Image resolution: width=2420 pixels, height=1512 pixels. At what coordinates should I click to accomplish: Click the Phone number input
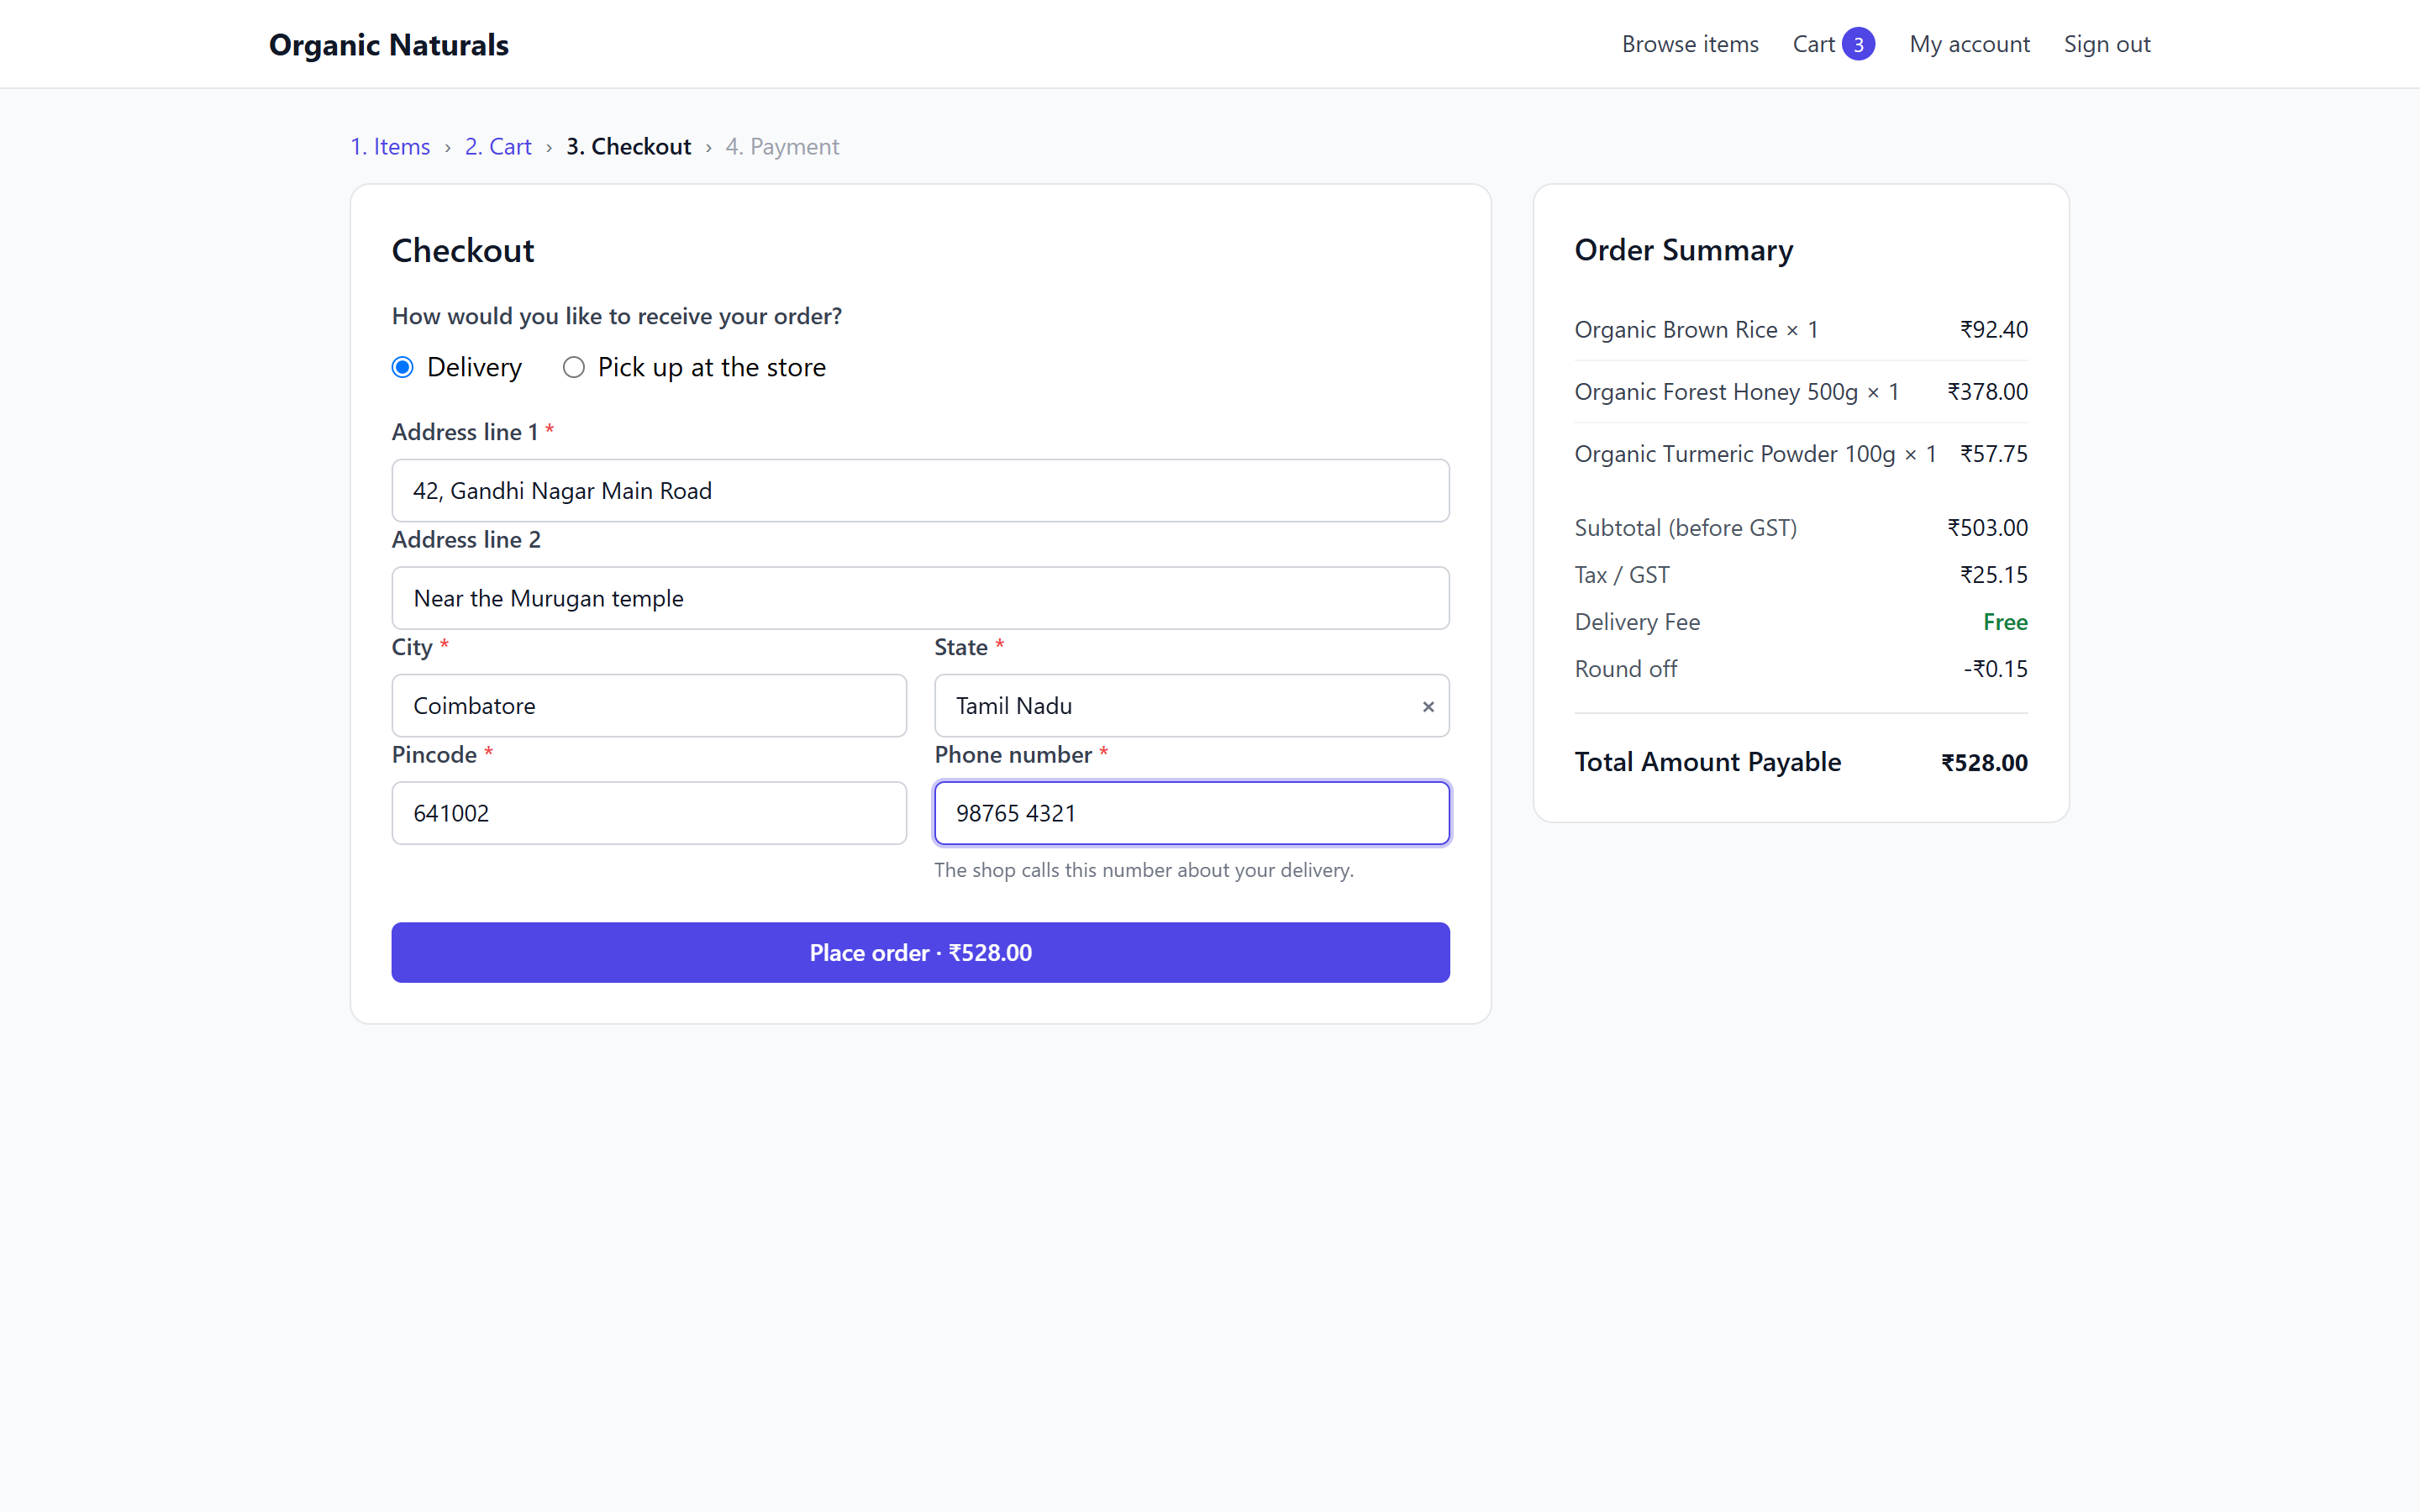click(x=1191, y=813)
